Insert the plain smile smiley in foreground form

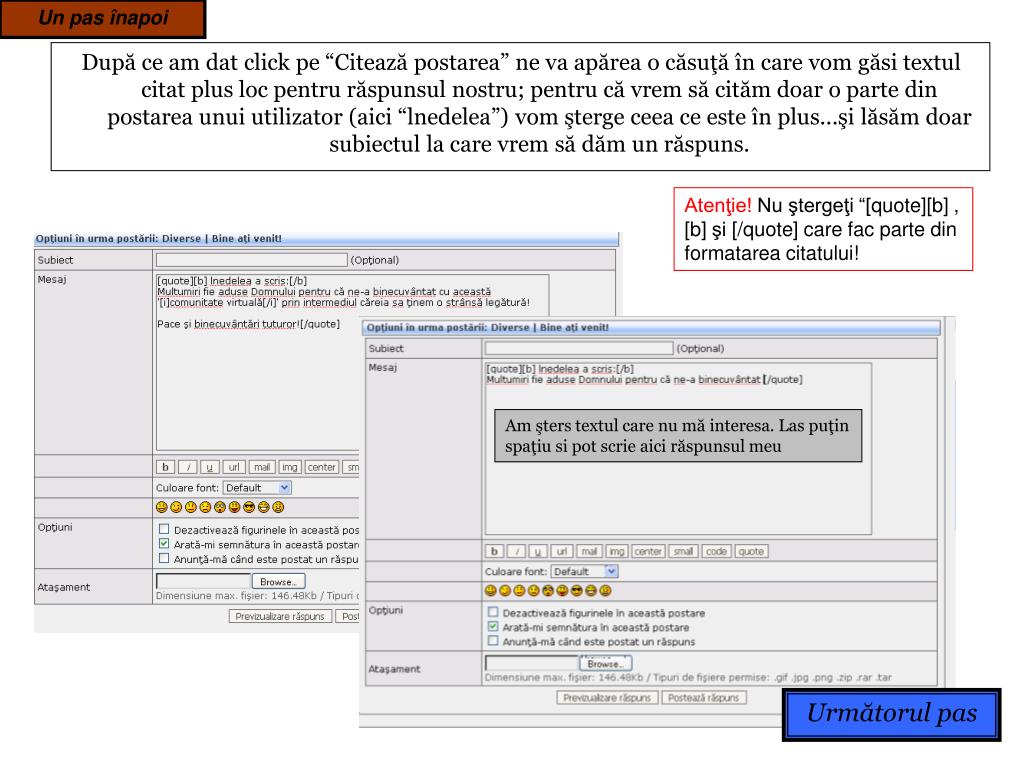519,590
